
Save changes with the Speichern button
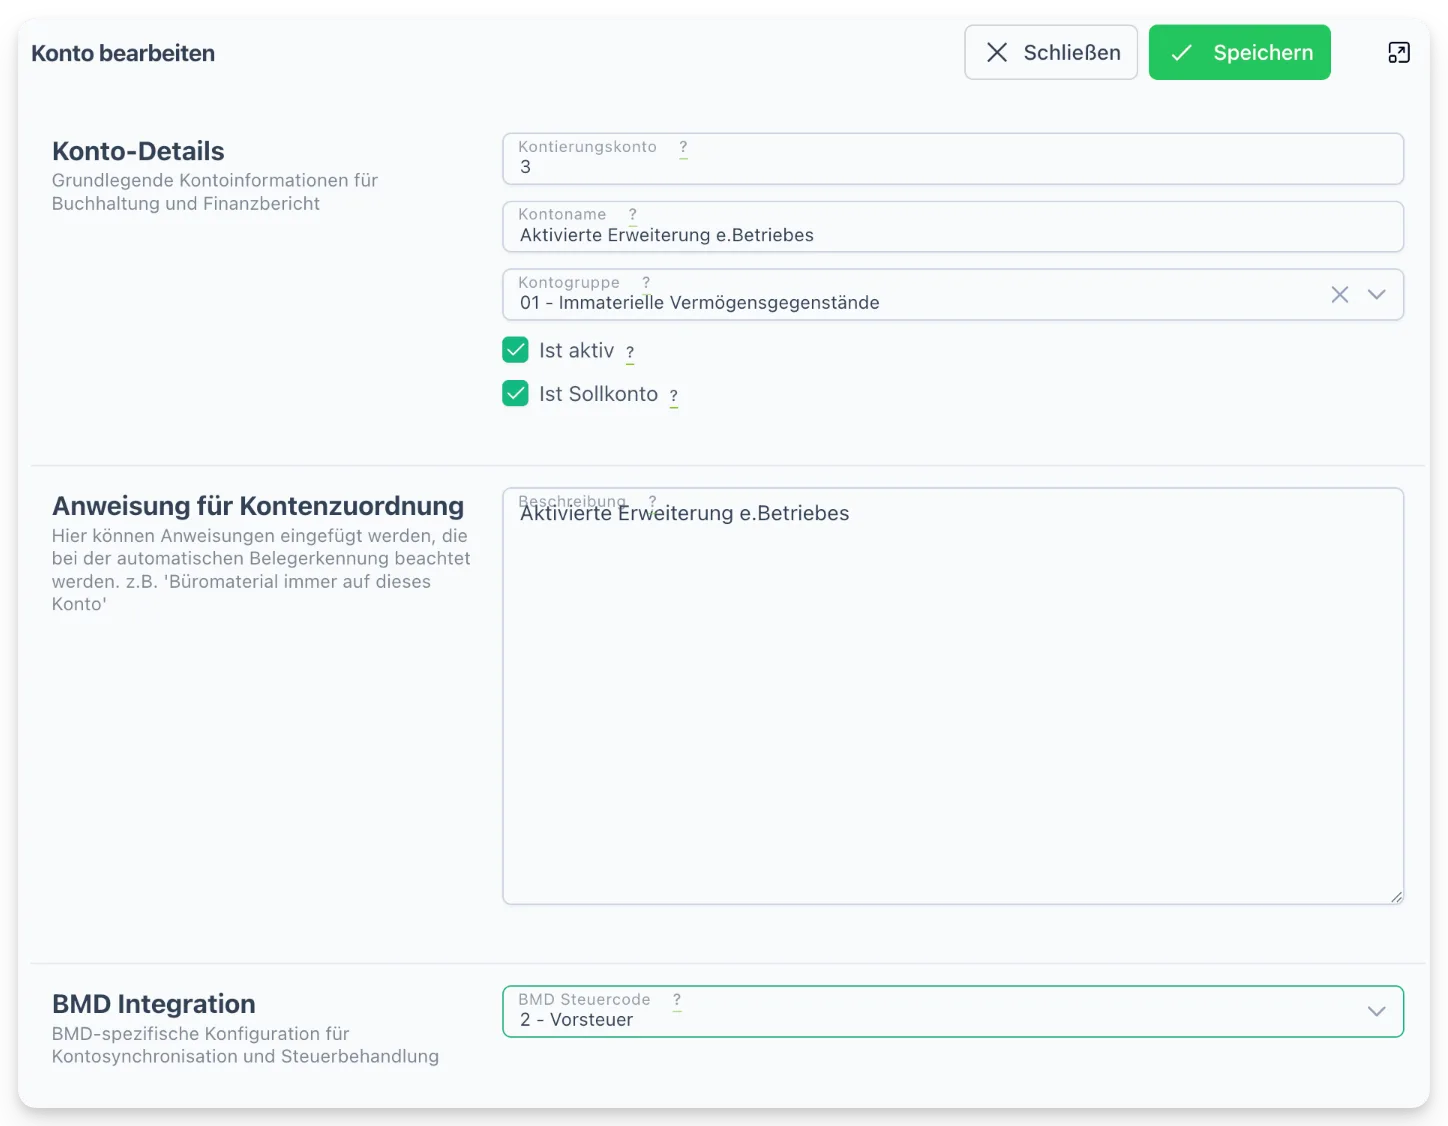(1239, 52)
